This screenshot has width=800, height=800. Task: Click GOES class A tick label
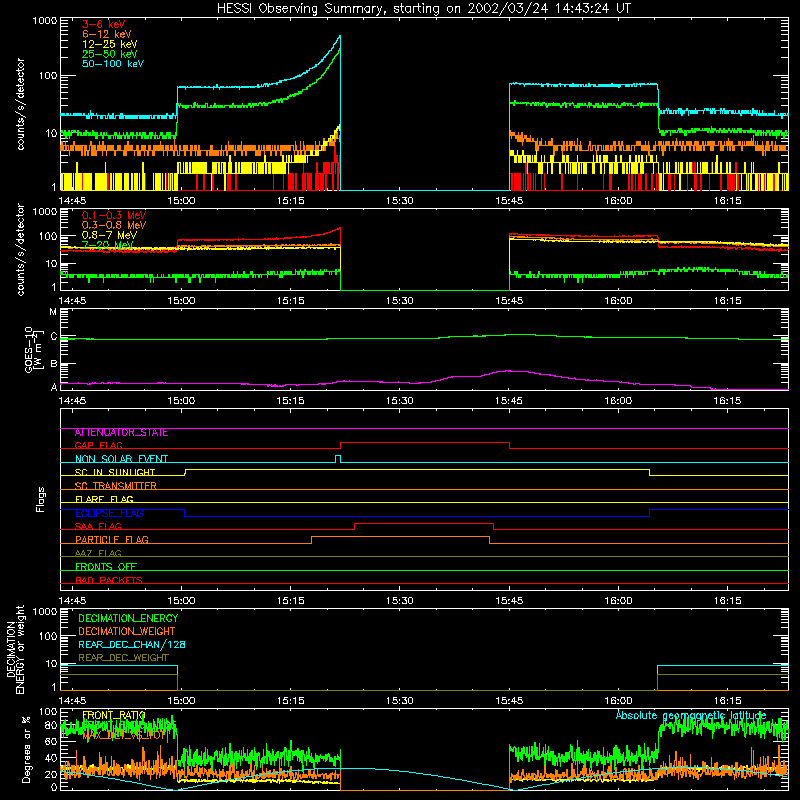click(54, 387)
